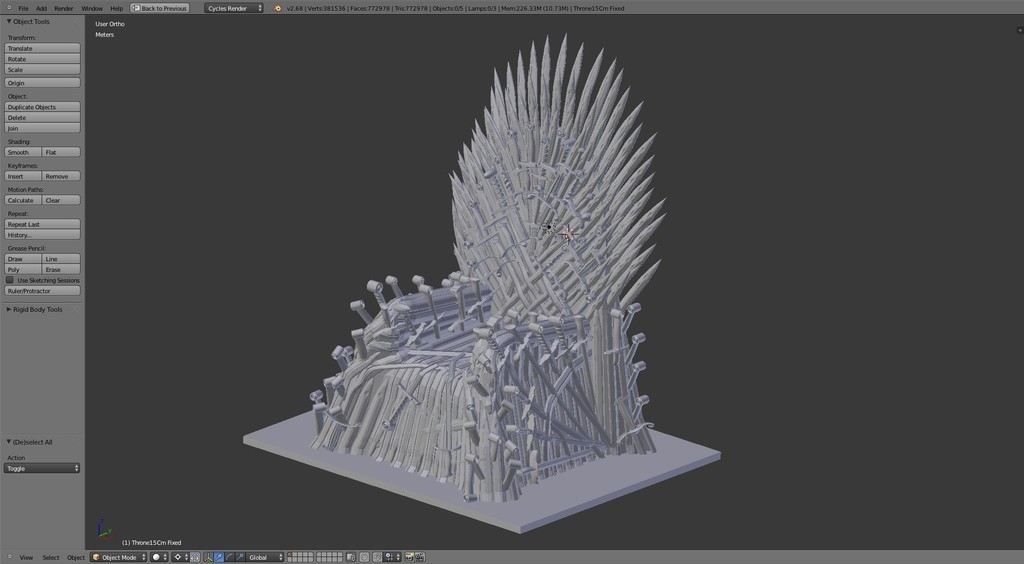Image resolution: width=1024 pixels, height=564 pixels.
Task: Expand the Rigid Body Tools panel
Action: [9, 309]
